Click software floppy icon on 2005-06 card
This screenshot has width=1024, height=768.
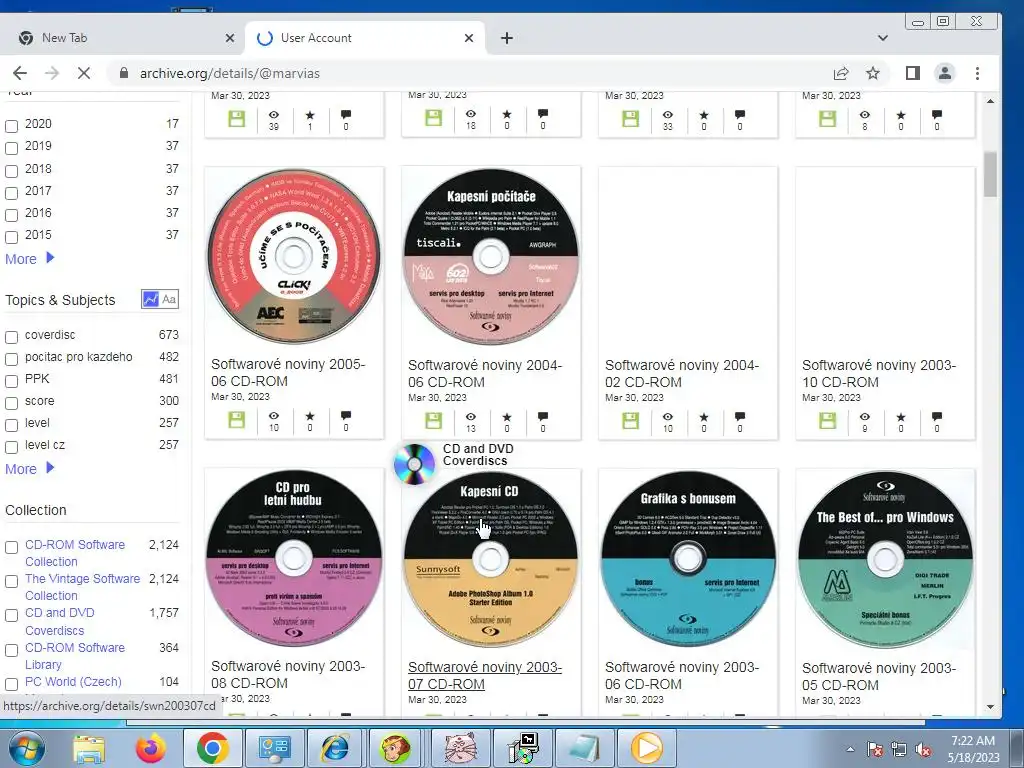(236, 420)
